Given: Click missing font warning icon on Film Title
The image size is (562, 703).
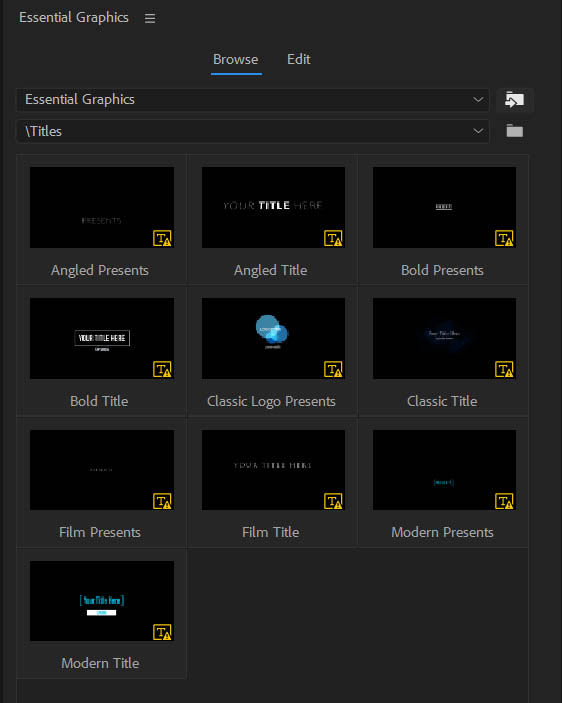Looking at the screenshot, I should pos(333,501).
